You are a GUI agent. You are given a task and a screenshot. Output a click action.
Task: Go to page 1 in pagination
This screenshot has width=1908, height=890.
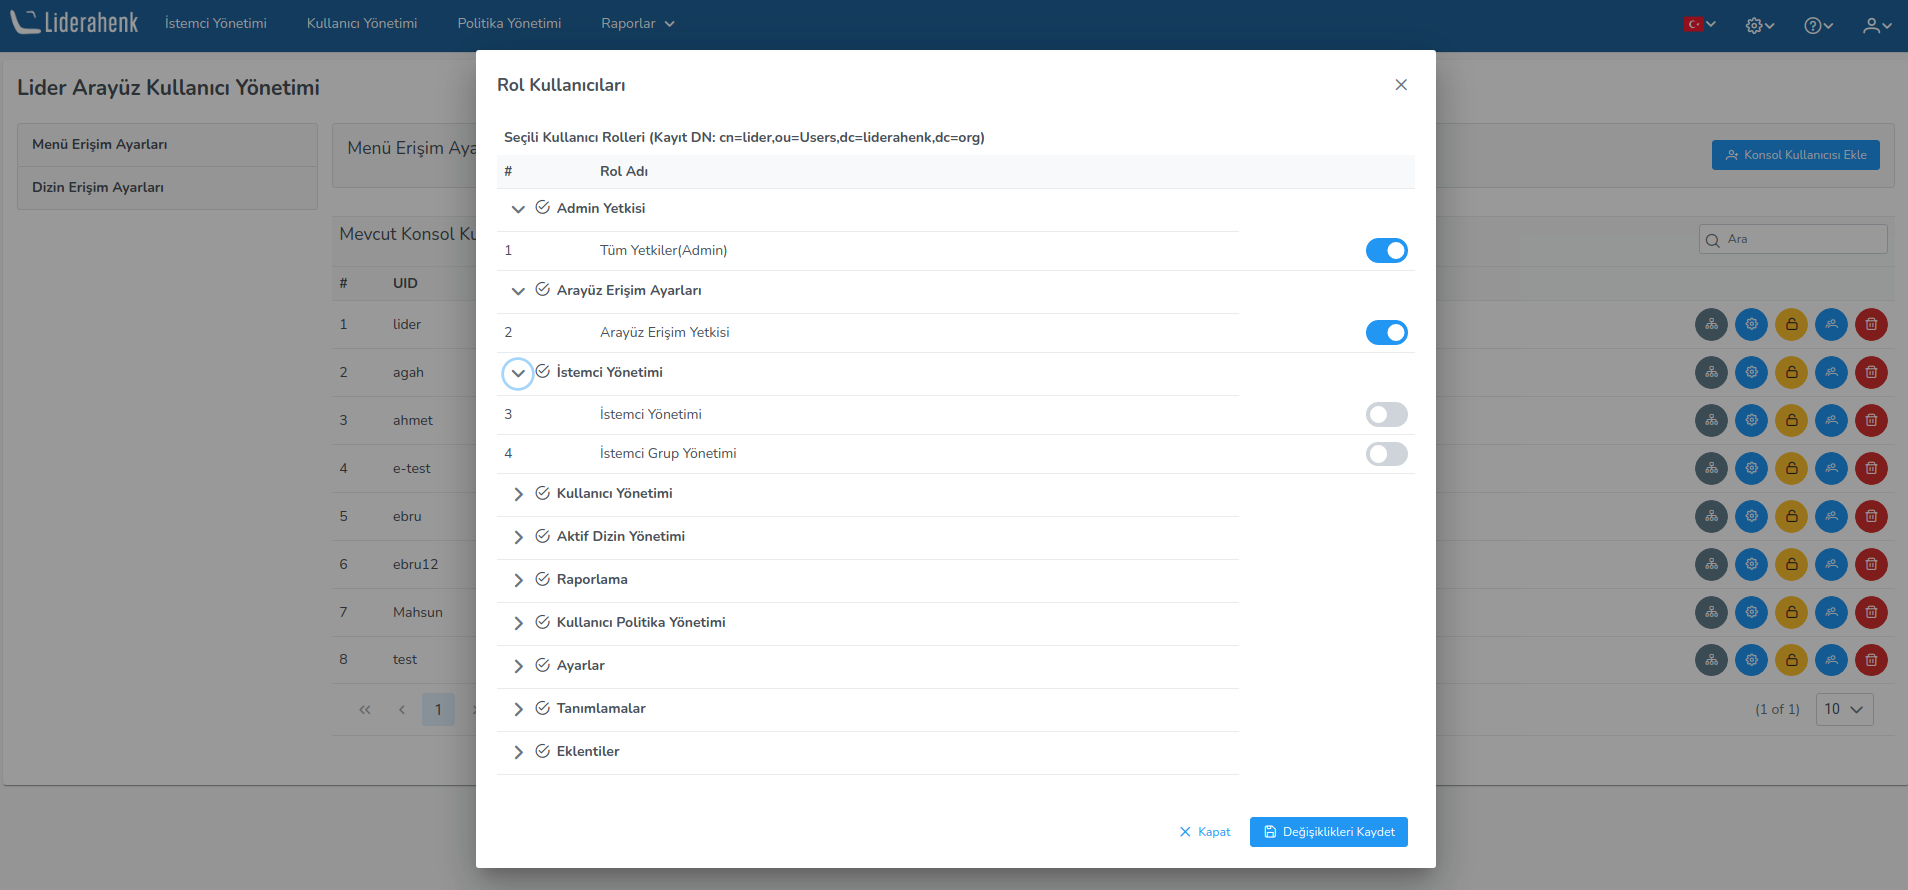click(x=438, y=709)
